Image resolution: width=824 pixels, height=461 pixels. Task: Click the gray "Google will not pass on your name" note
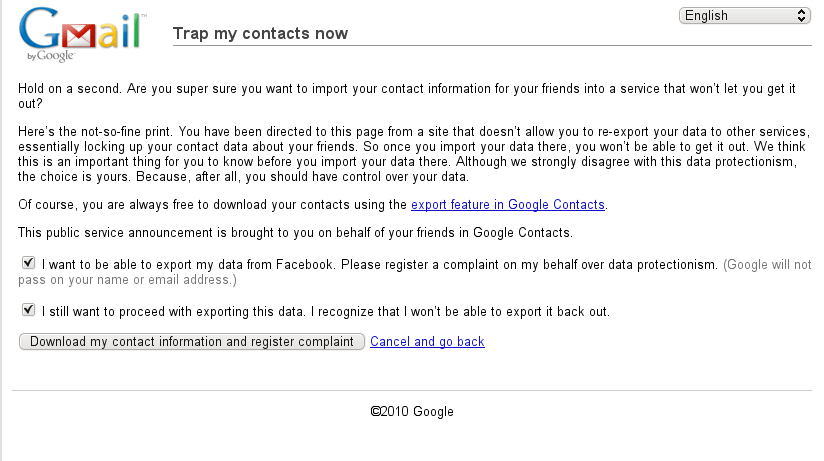tap(415, 272)
